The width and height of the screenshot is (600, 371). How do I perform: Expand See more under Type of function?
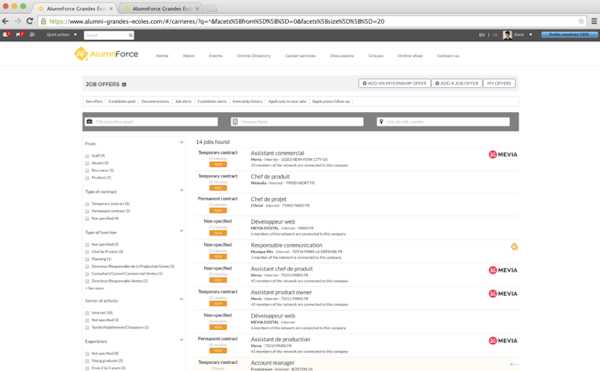[x=95, y=288]
